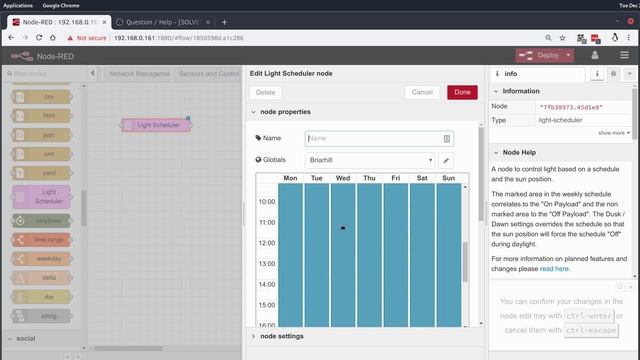Select Light Scheduler node in palette
Image resolution: width=640 pixels, height=360 pixels.
42,196
